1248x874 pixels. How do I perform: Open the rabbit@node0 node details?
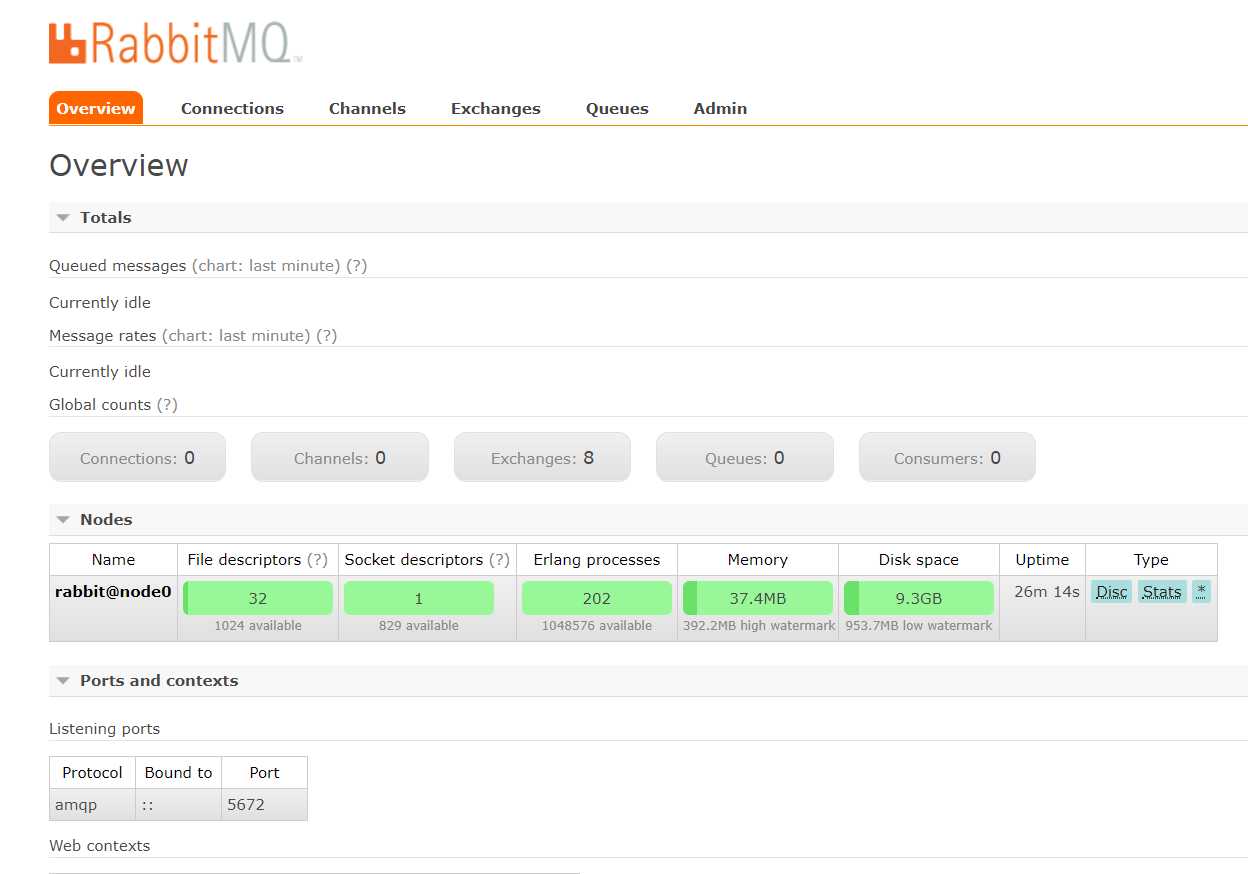point(113,591)
